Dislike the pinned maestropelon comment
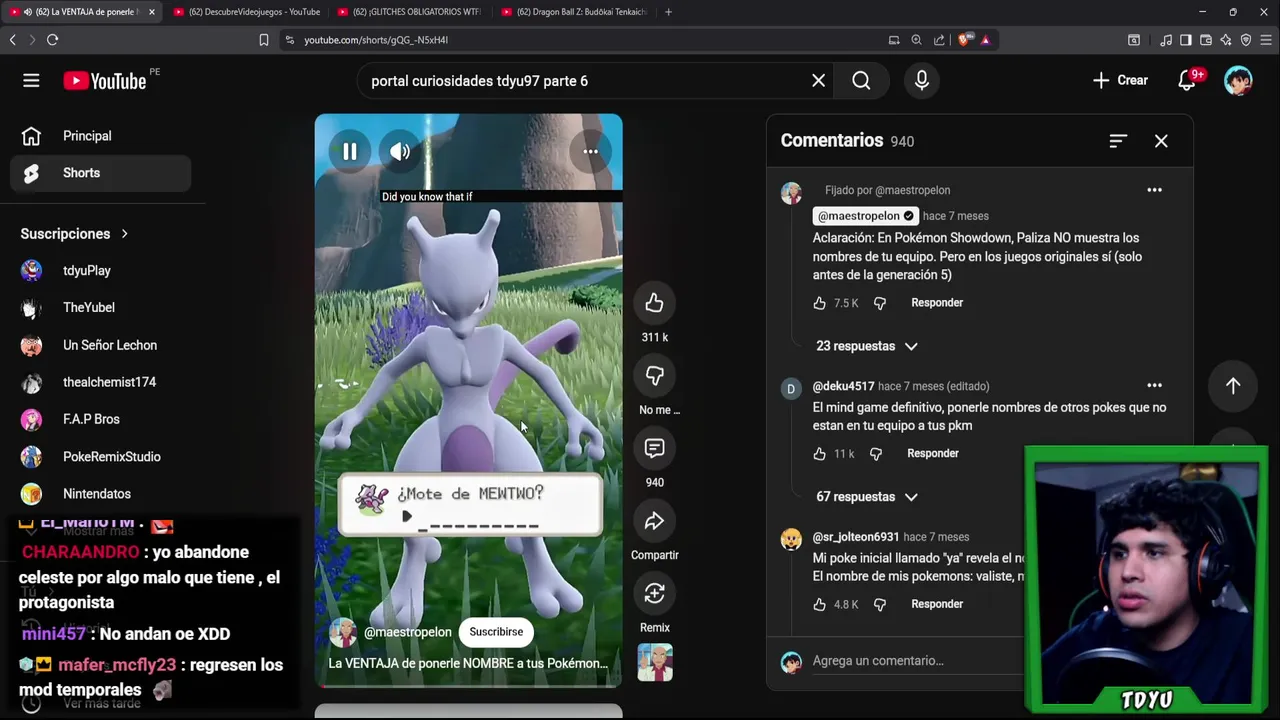This screenshot has width=1280, height=720. point(880,303)
